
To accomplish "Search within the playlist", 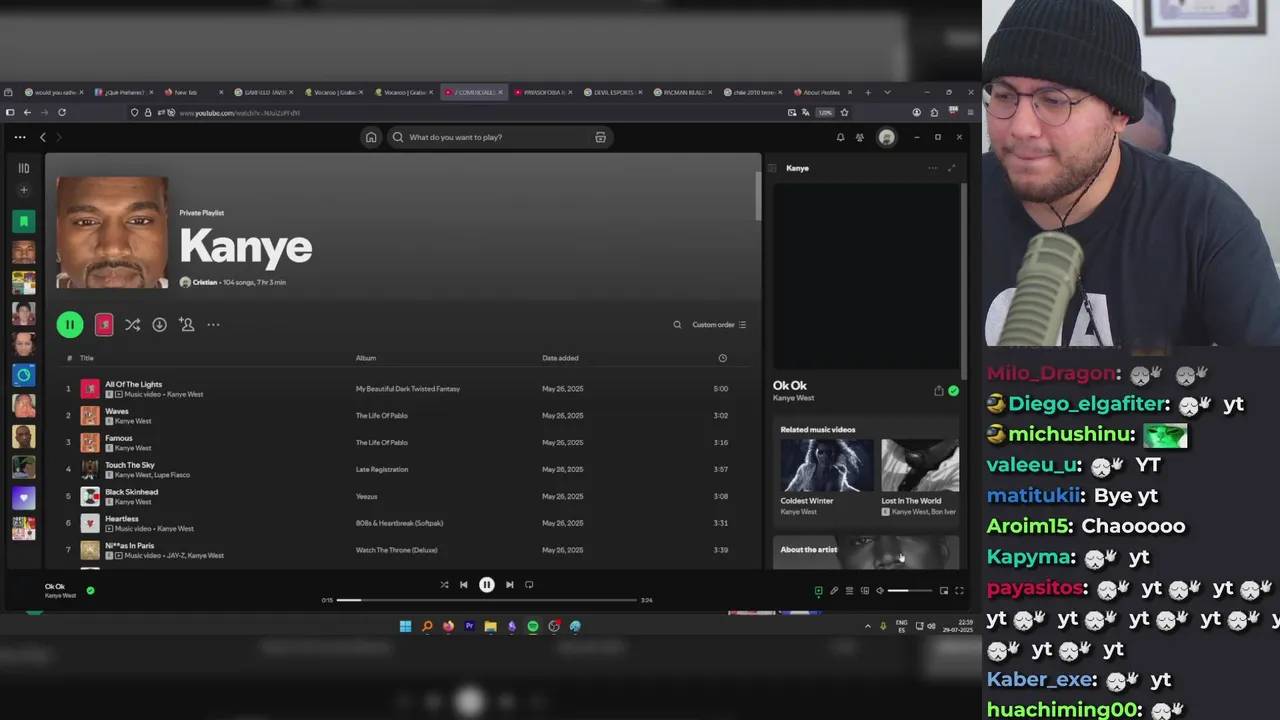I will tap(677, 324).
